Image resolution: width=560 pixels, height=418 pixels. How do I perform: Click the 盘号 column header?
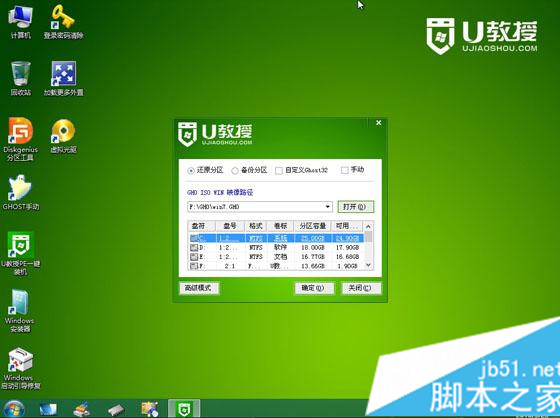pos(230,226)
